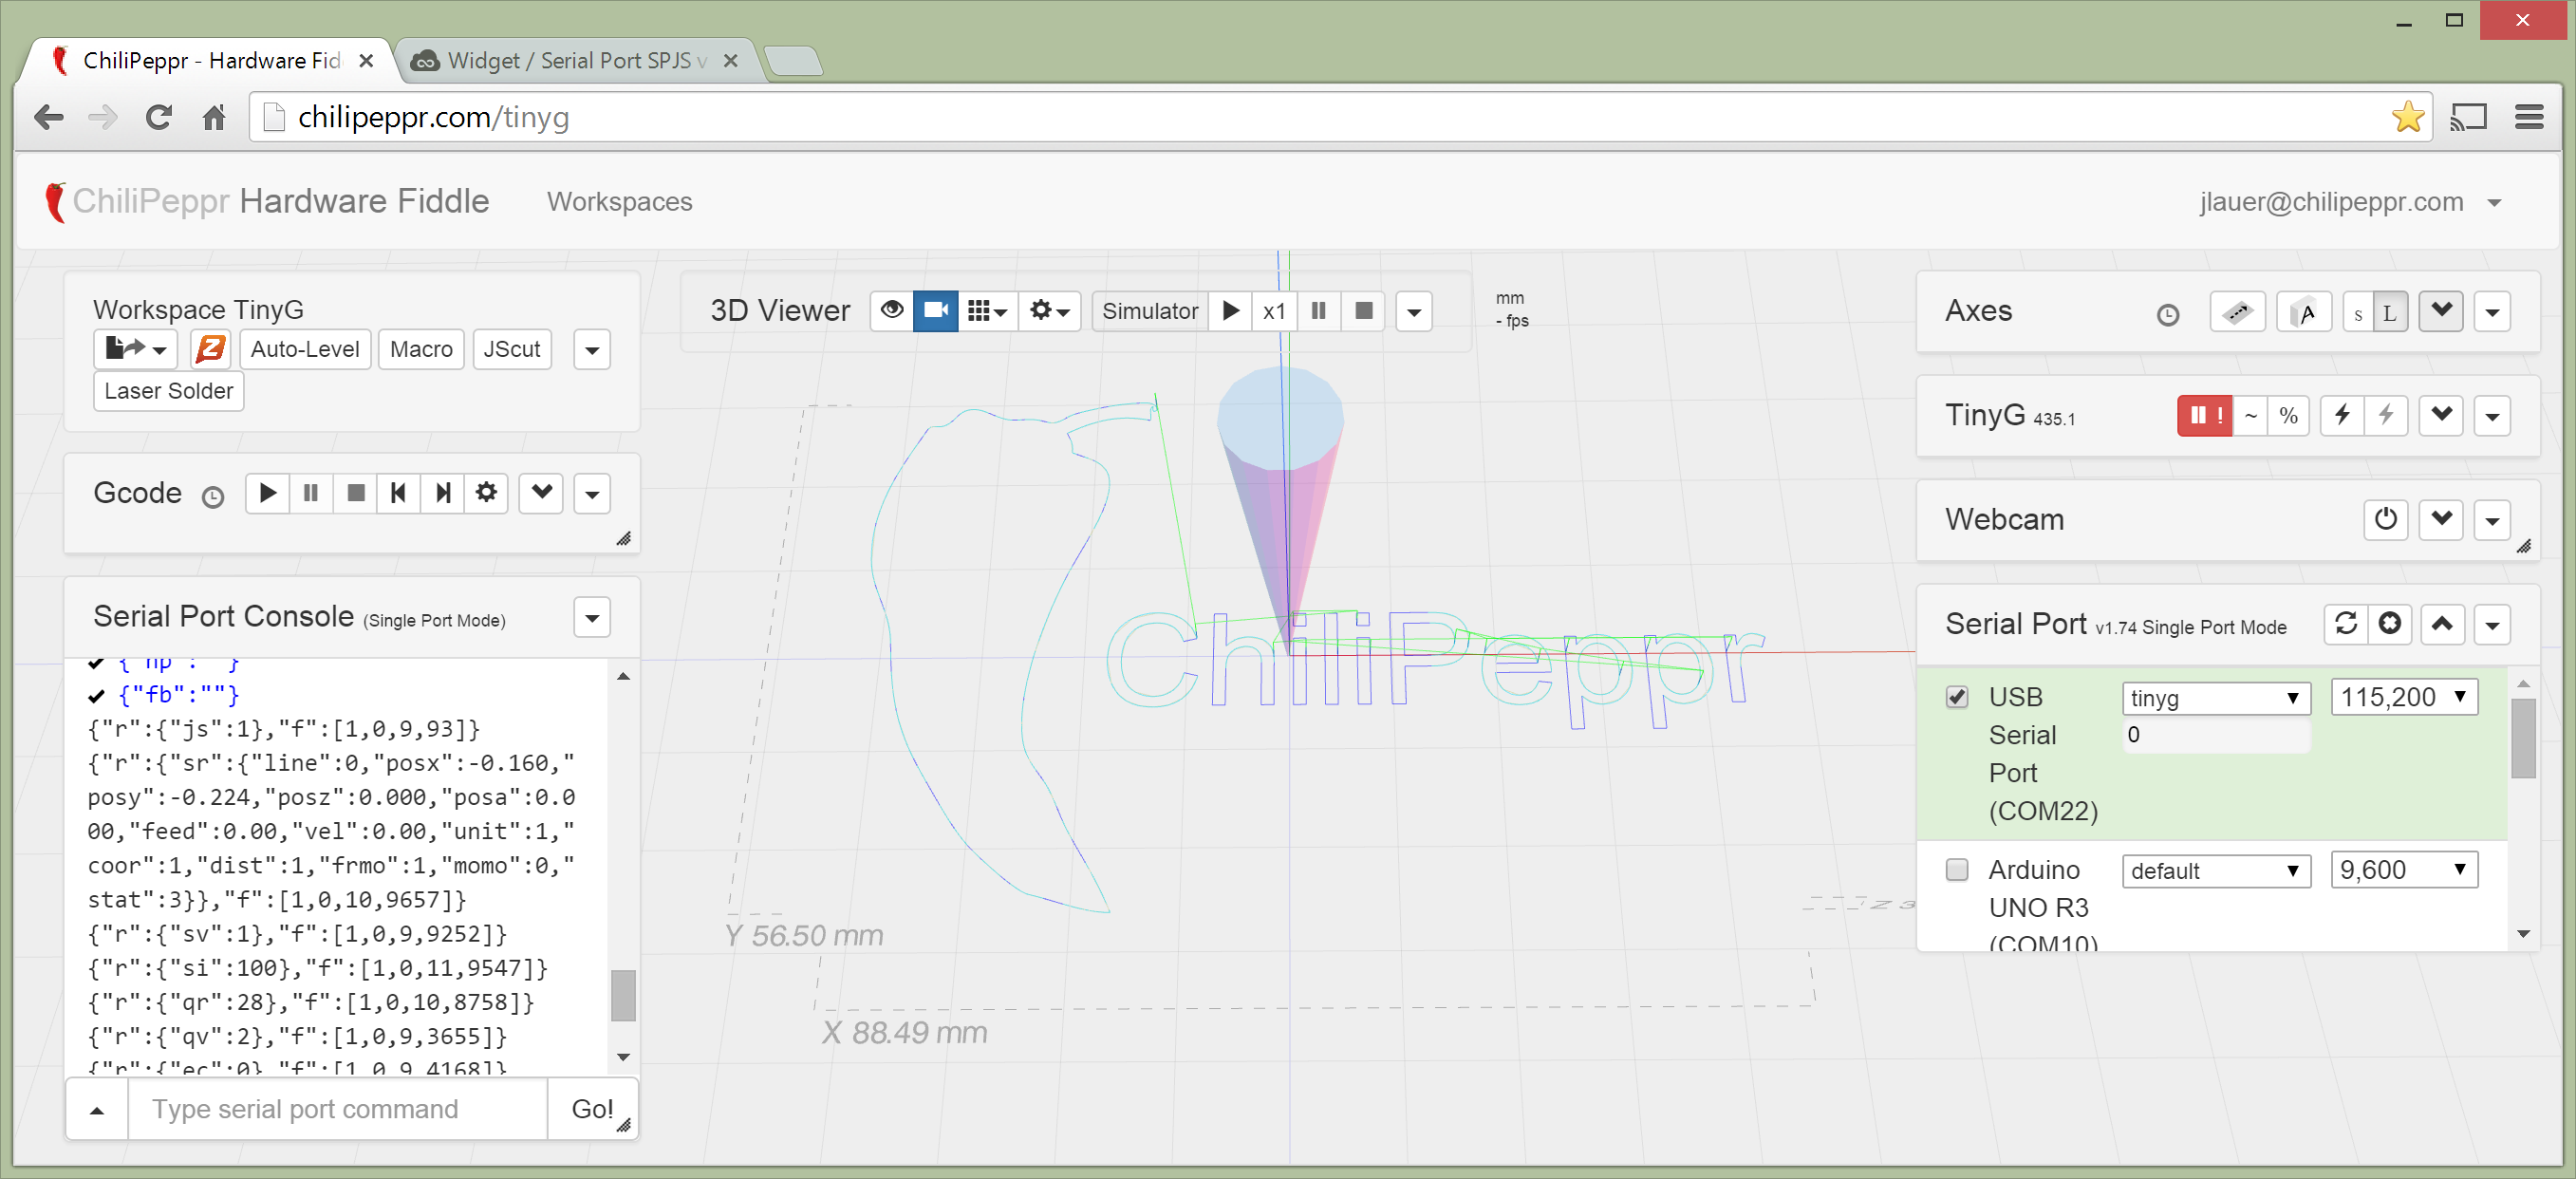This screenshot has width=2576, height=1179.
Task: Uncheck the USB Serial Port COM22 checkbox
Action: (1956, 697)
